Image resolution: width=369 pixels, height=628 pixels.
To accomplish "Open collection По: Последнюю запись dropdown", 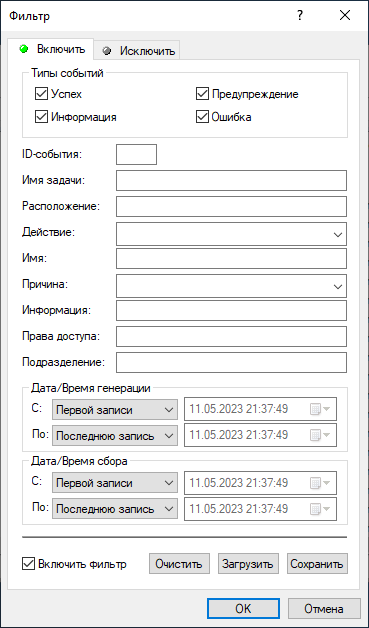I will [x=115, y=509].
